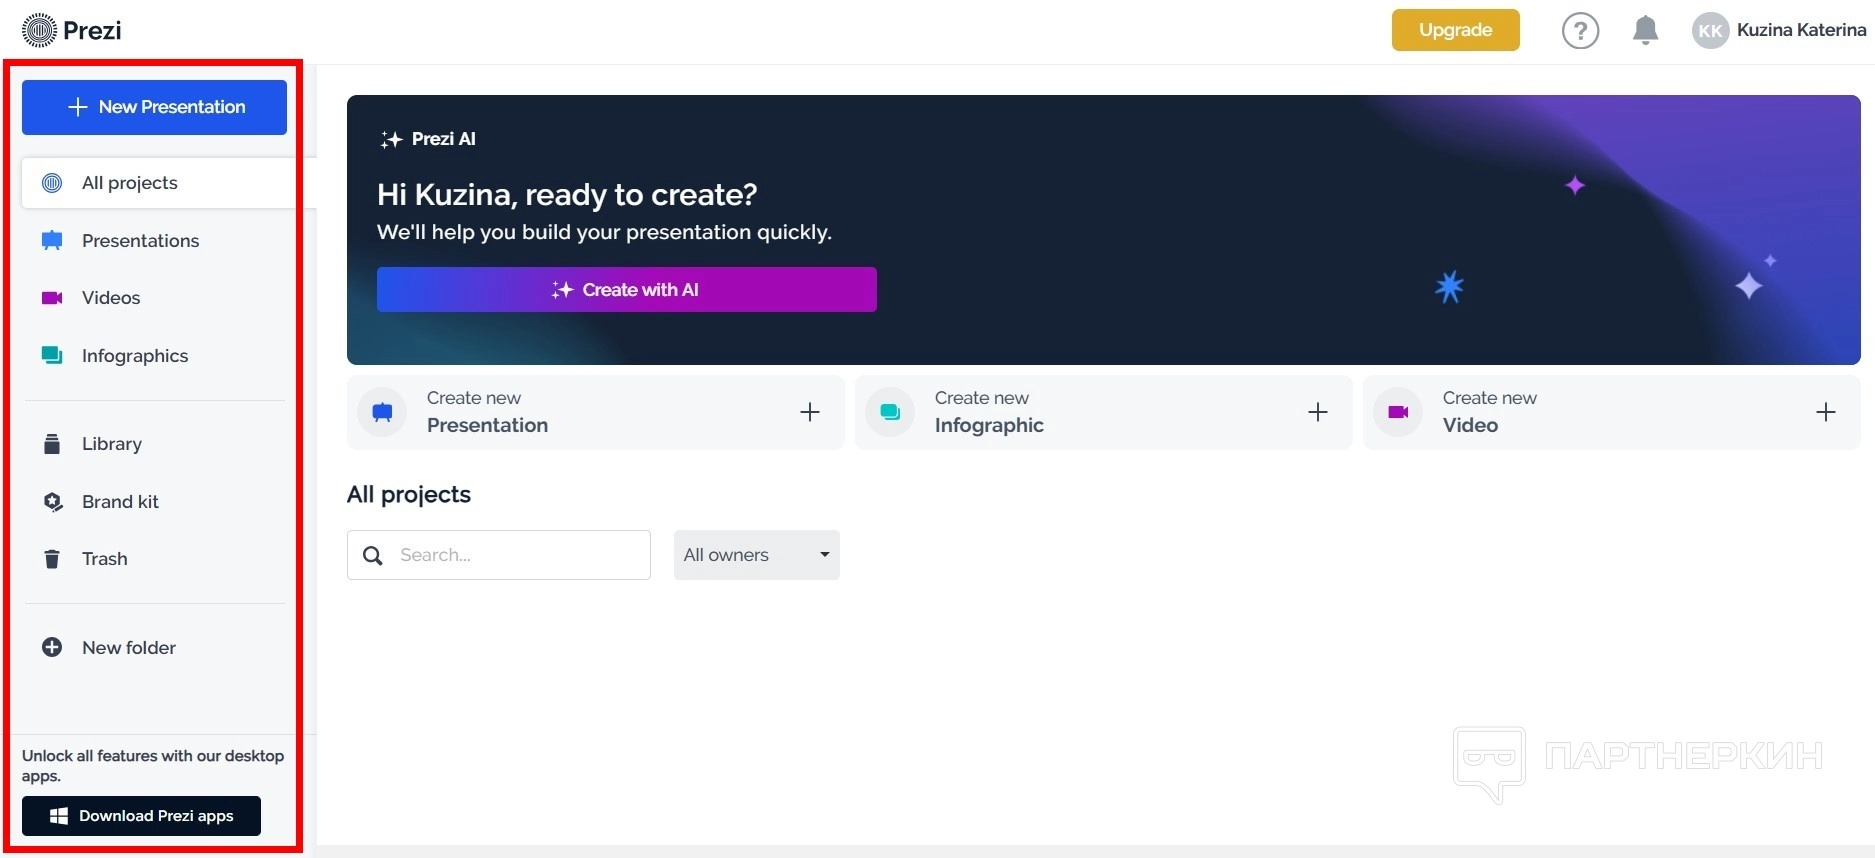The image size is (1875, 858).
Task: Click the KK user avatar
Action: point(1710,31)
